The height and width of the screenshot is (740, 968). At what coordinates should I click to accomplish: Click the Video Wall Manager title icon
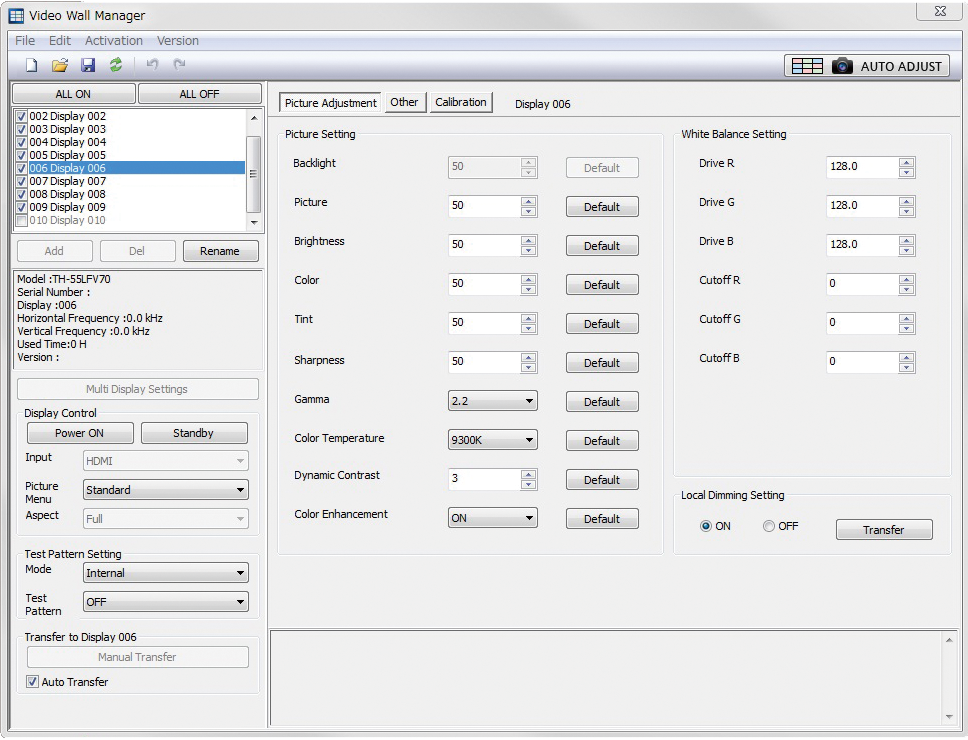tap(16, 15)
